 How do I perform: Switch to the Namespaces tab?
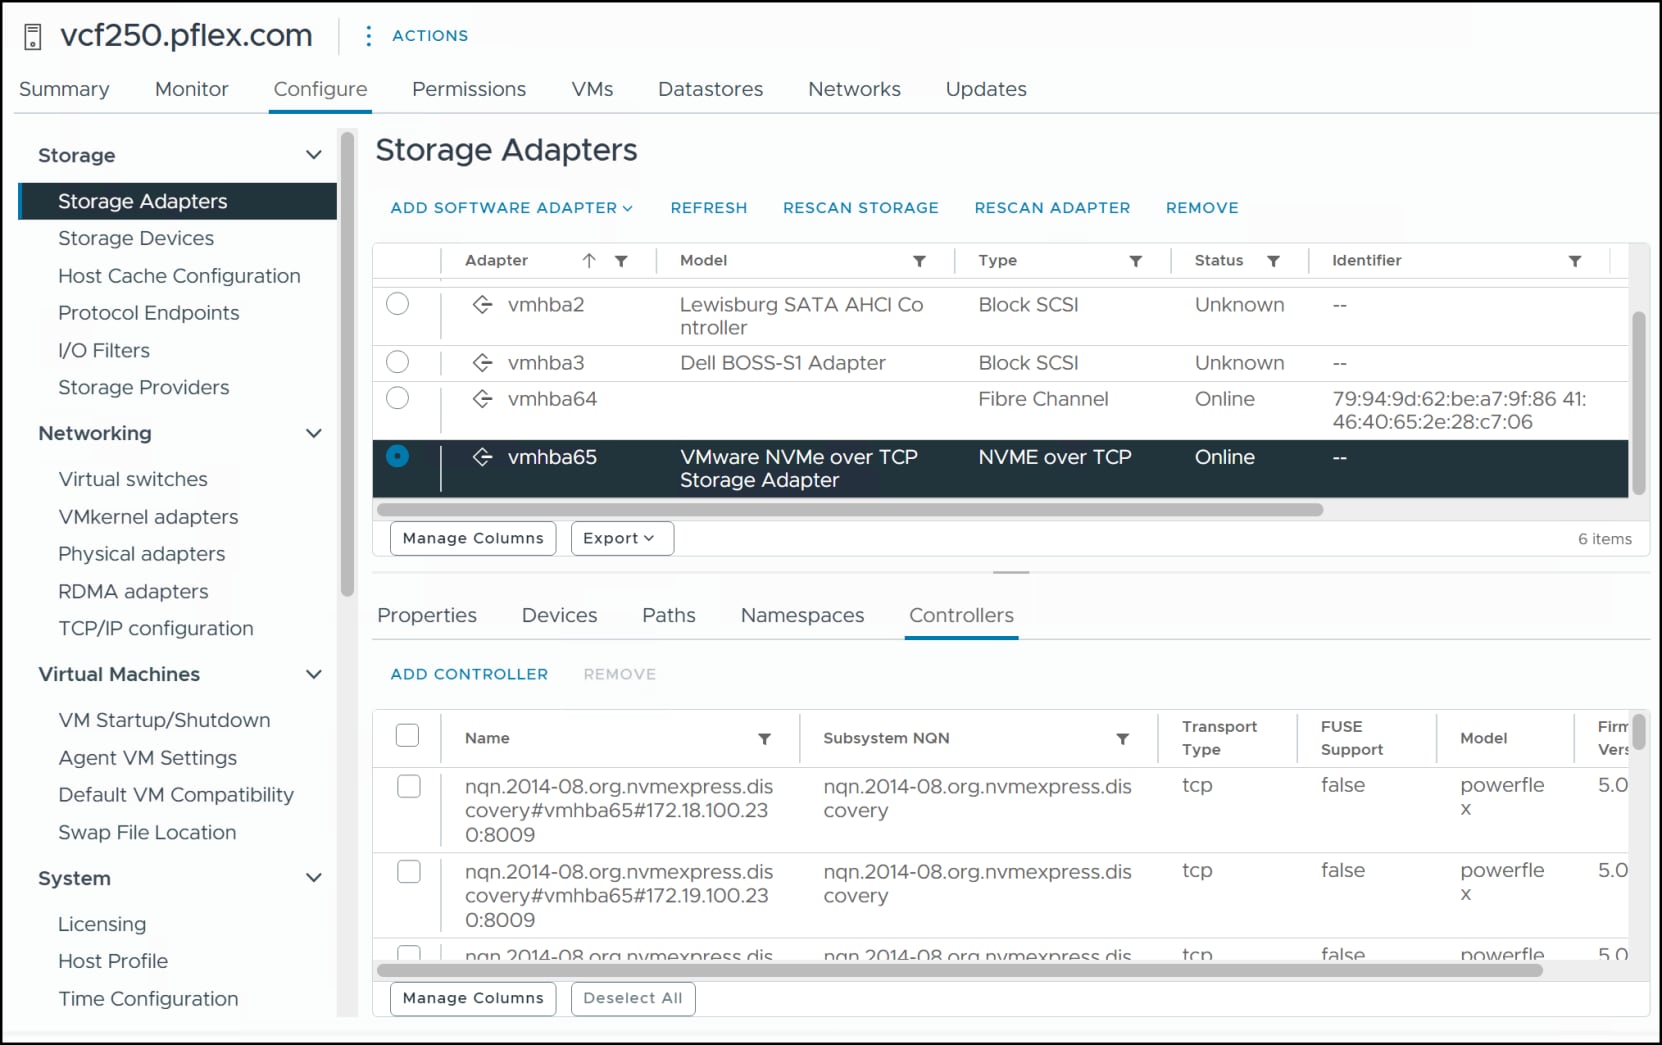(x=802, y=616)
